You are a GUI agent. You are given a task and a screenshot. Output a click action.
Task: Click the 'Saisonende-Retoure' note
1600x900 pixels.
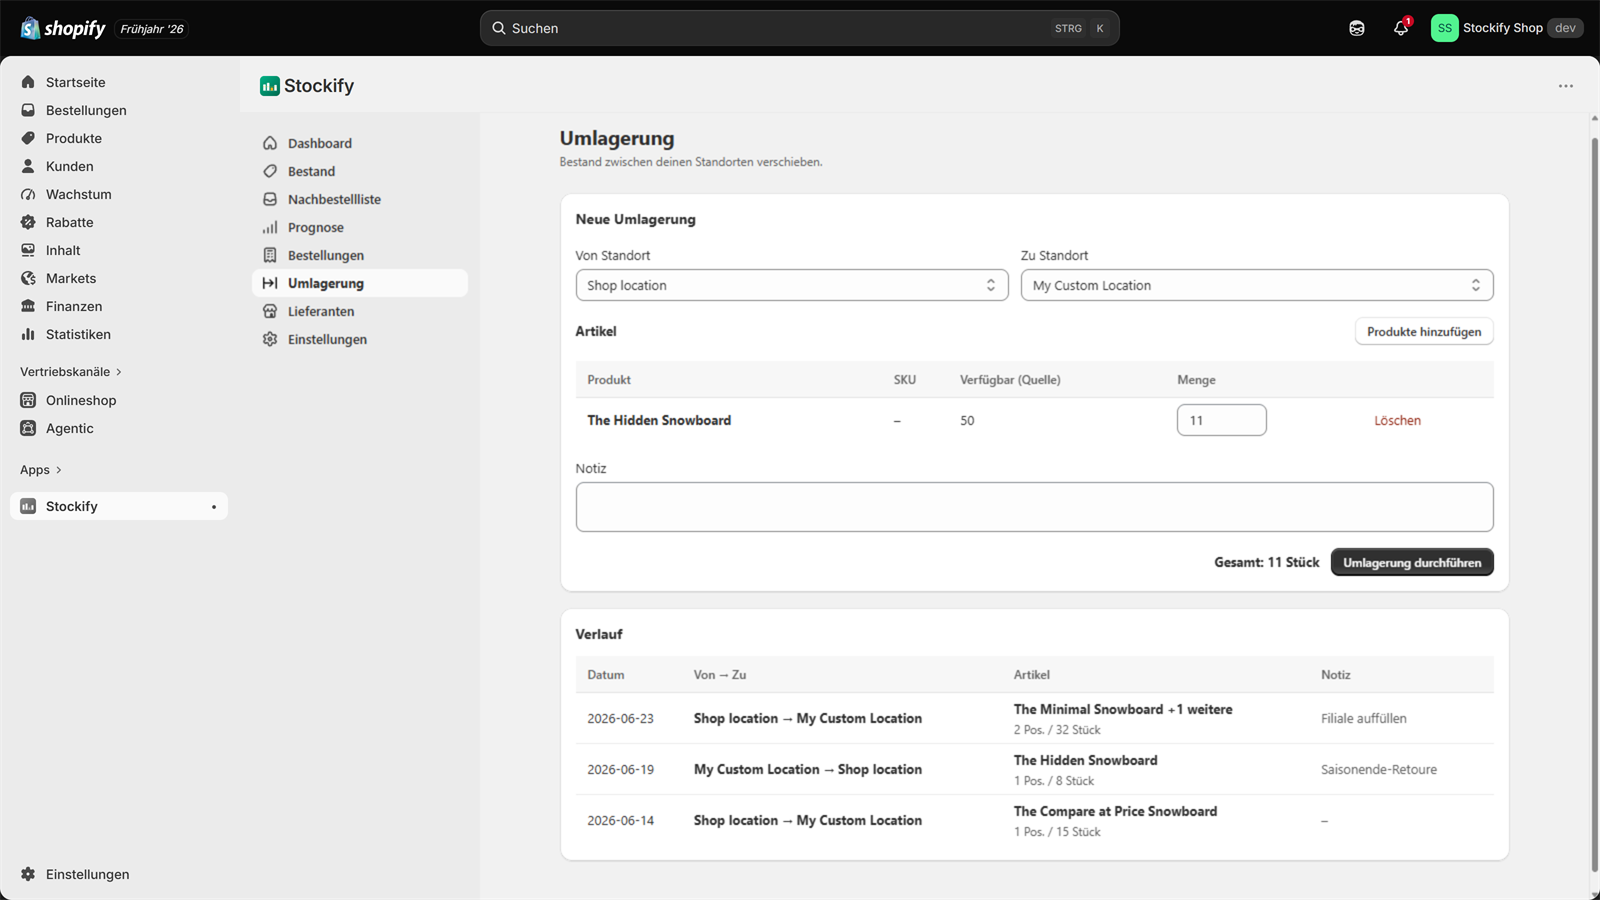[x=1379, y=769]
